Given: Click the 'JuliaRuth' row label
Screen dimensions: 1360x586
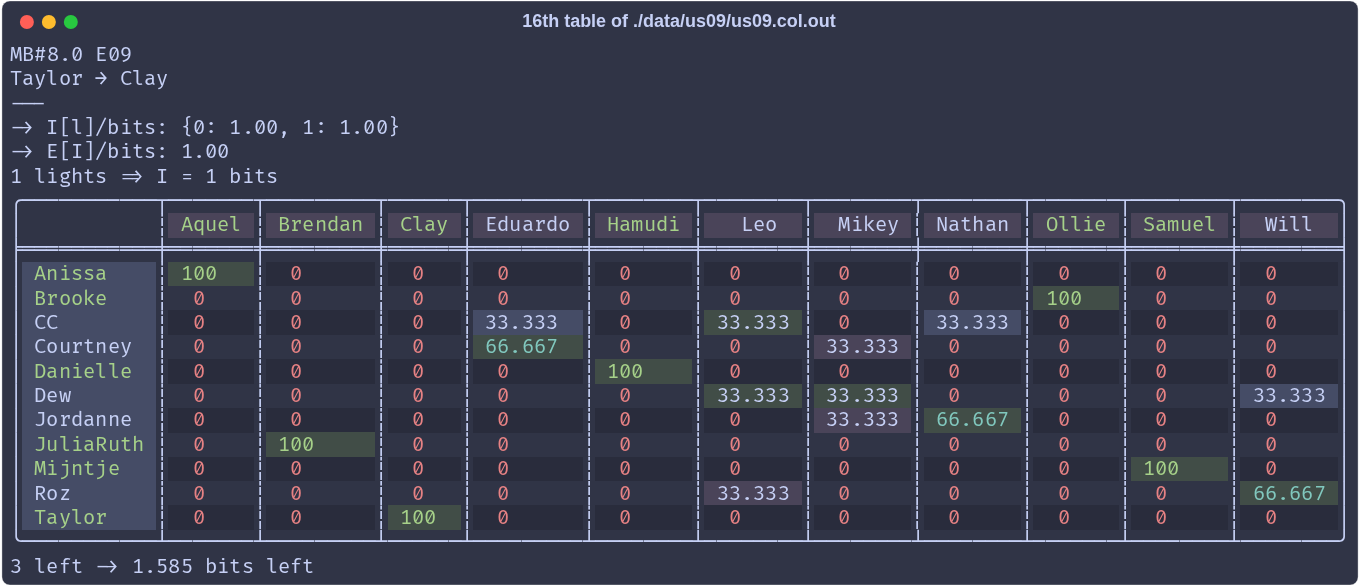Looking at the screenshot, I should 89,444.
